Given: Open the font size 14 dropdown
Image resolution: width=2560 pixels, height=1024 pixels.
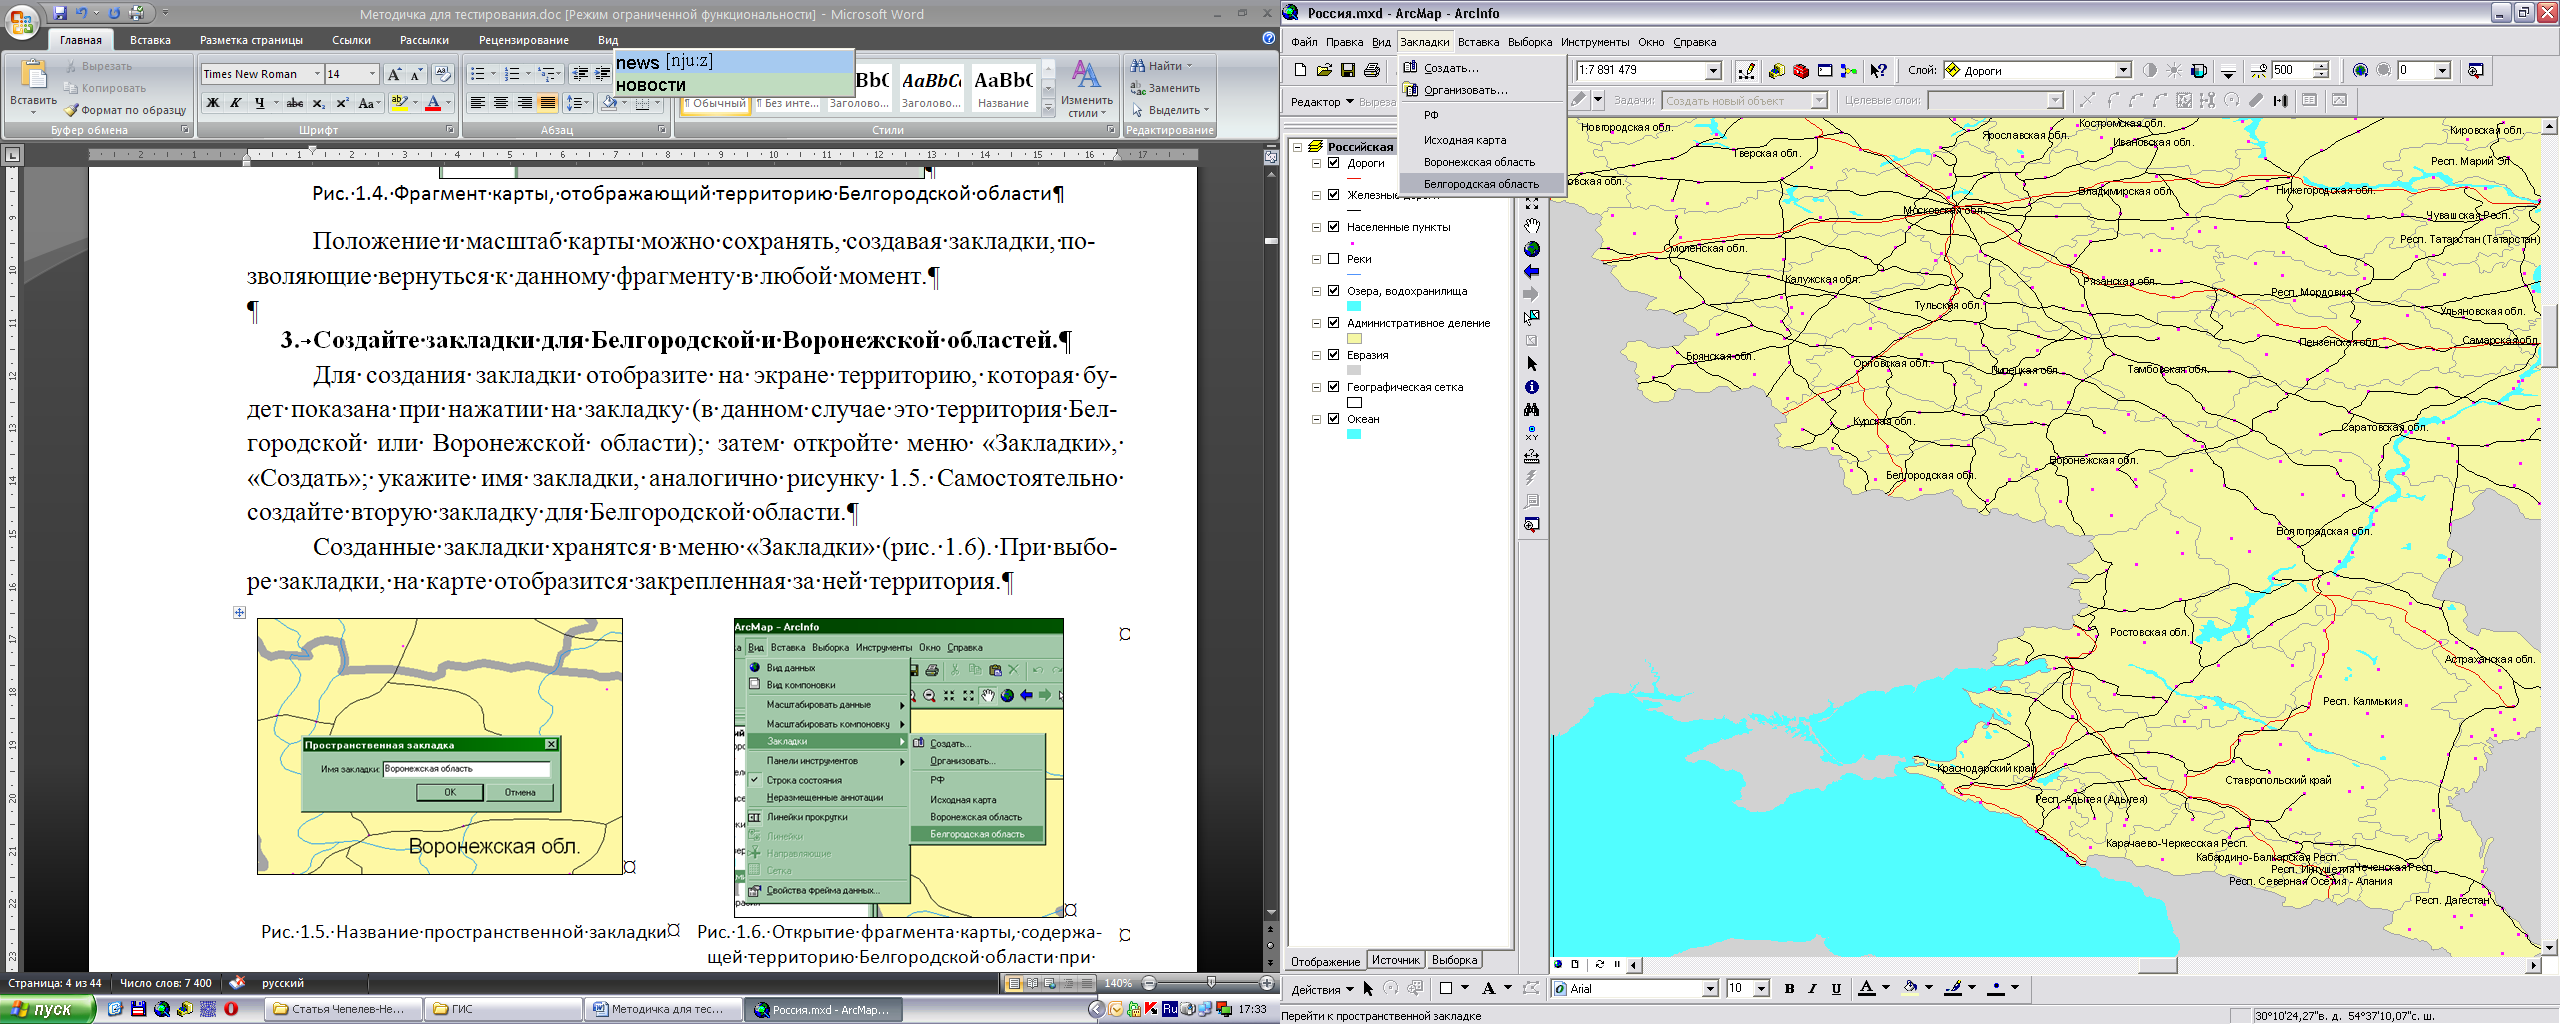Looking at the screenshot, I should [x=373, y=74].
